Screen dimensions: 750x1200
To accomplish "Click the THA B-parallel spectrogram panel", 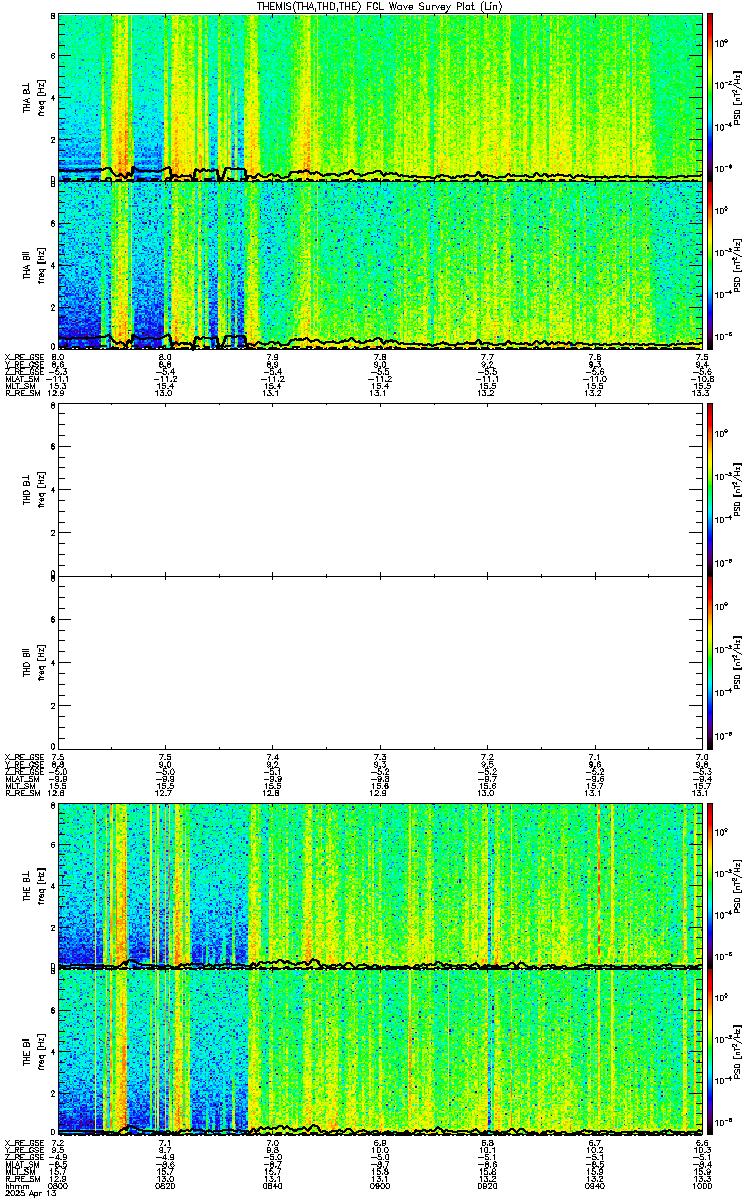I will [380, 265].
